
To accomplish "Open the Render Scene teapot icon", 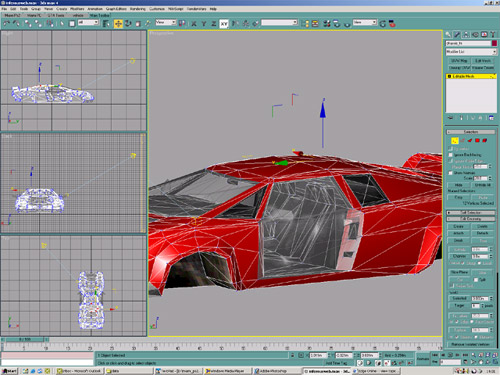I will [337, 23].
